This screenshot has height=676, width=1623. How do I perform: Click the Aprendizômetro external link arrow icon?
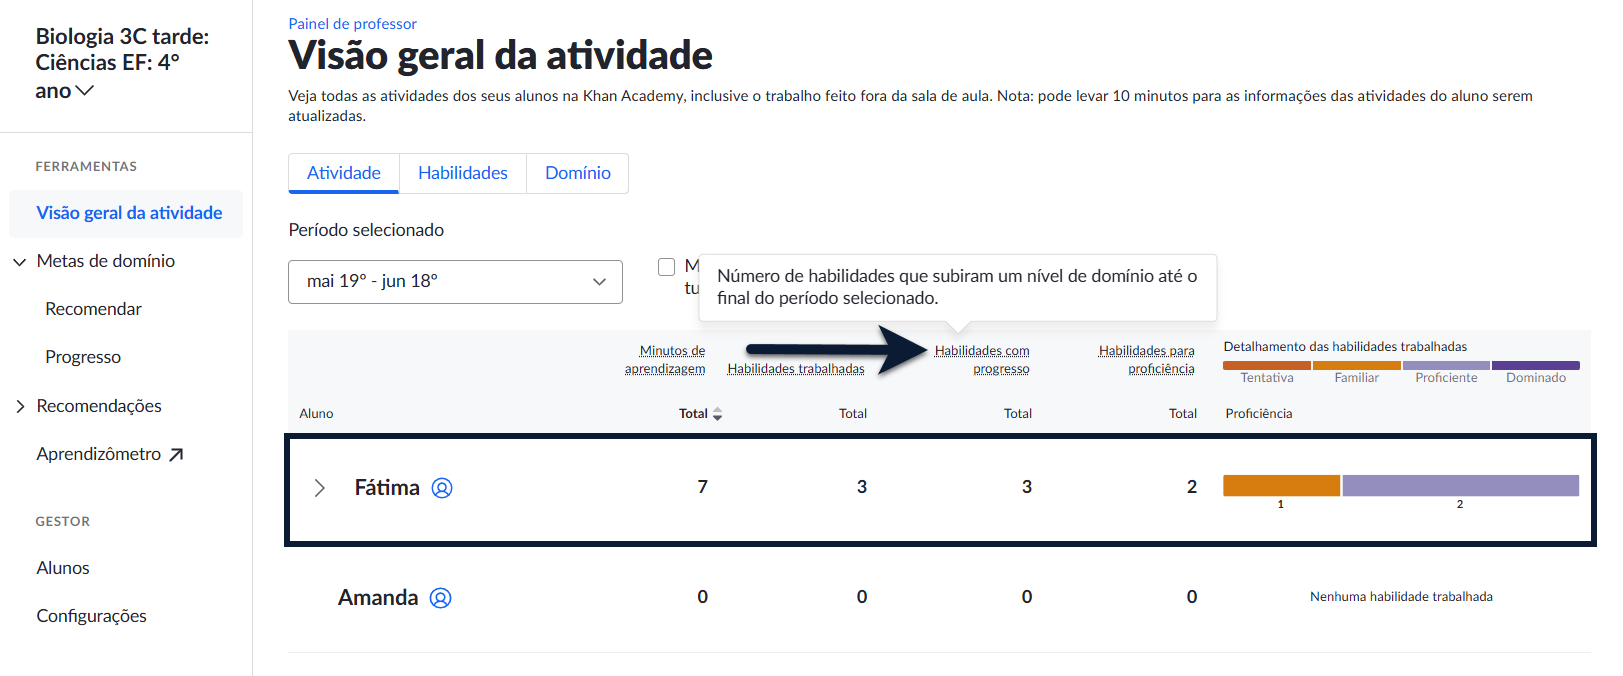tap(176, 455)
